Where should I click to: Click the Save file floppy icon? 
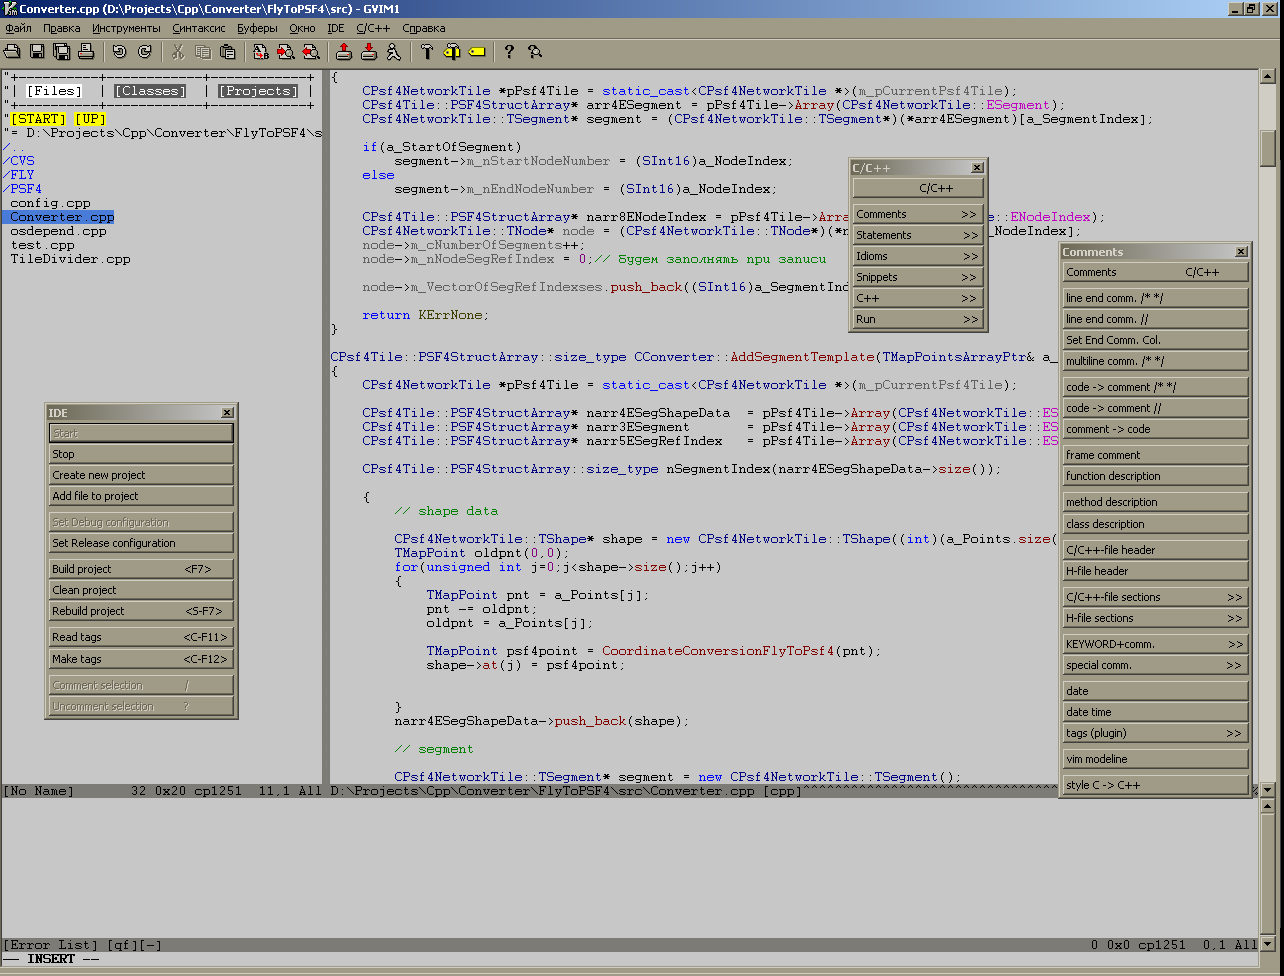click(37, 51)
